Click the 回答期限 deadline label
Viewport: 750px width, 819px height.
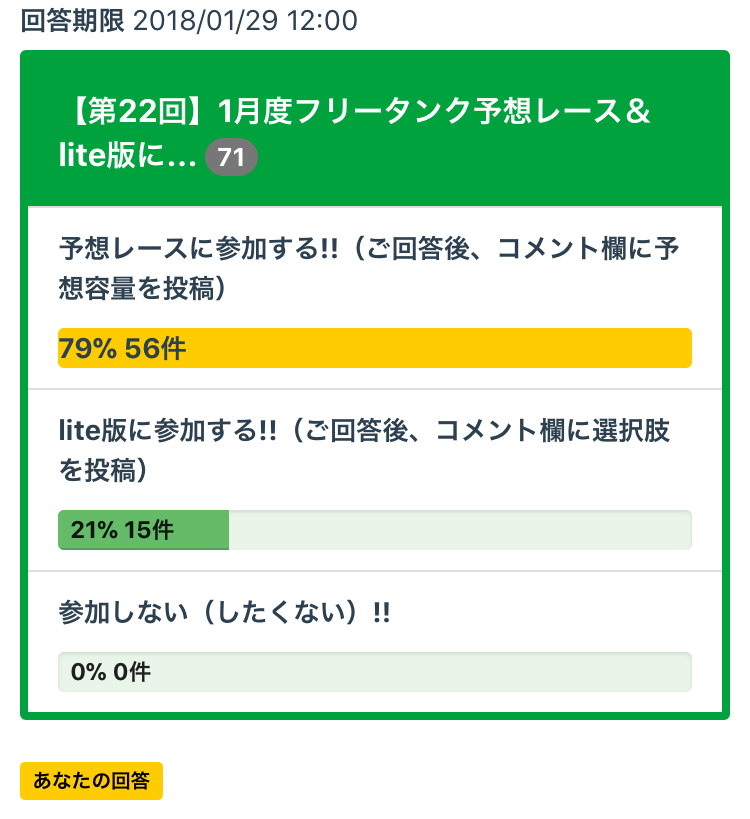tap(72, 20)
